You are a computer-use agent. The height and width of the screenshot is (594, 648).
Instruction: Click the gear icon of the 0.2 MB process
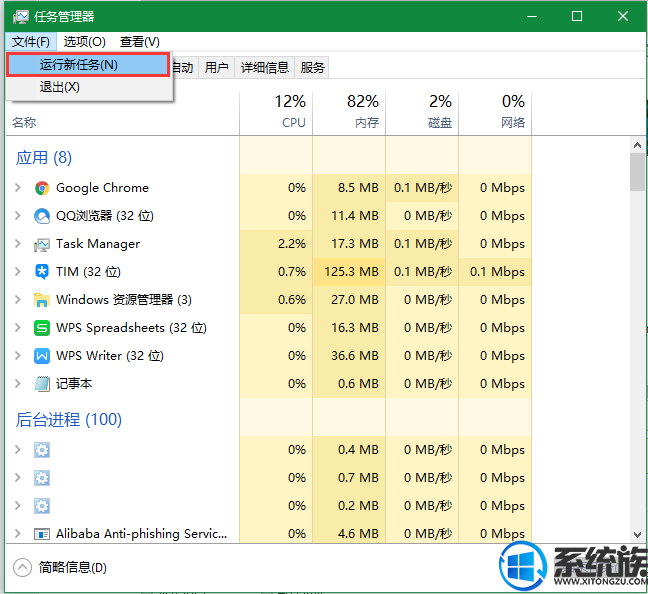click(42, 506)
